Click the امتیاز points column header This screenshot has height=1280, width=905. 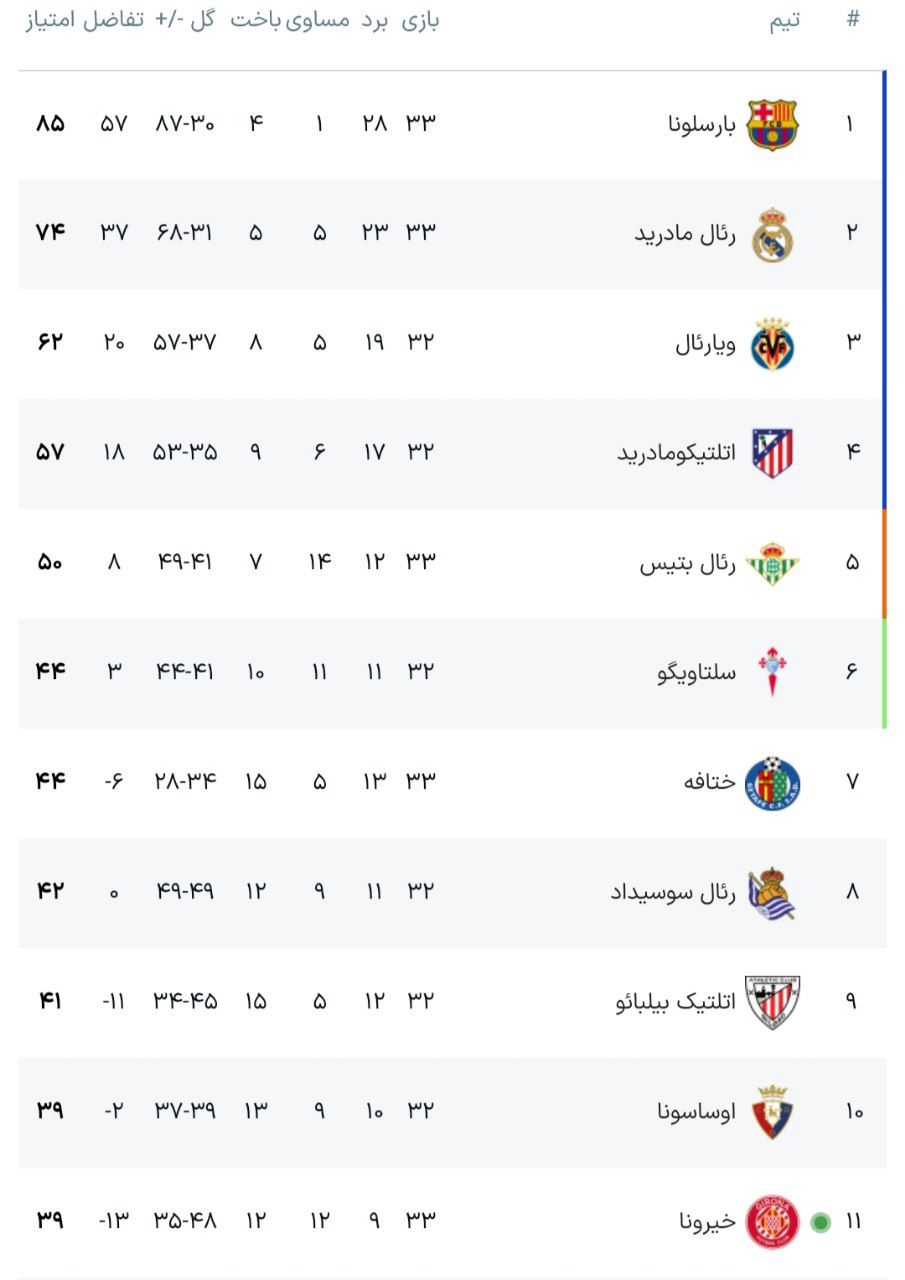(51, 21)
